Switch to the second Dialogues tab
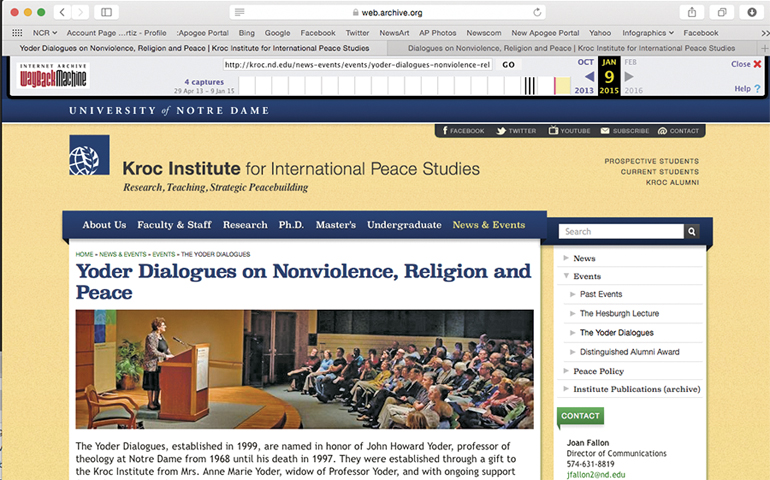This screenshot has width=770, height=480. [x=572, y=48]
